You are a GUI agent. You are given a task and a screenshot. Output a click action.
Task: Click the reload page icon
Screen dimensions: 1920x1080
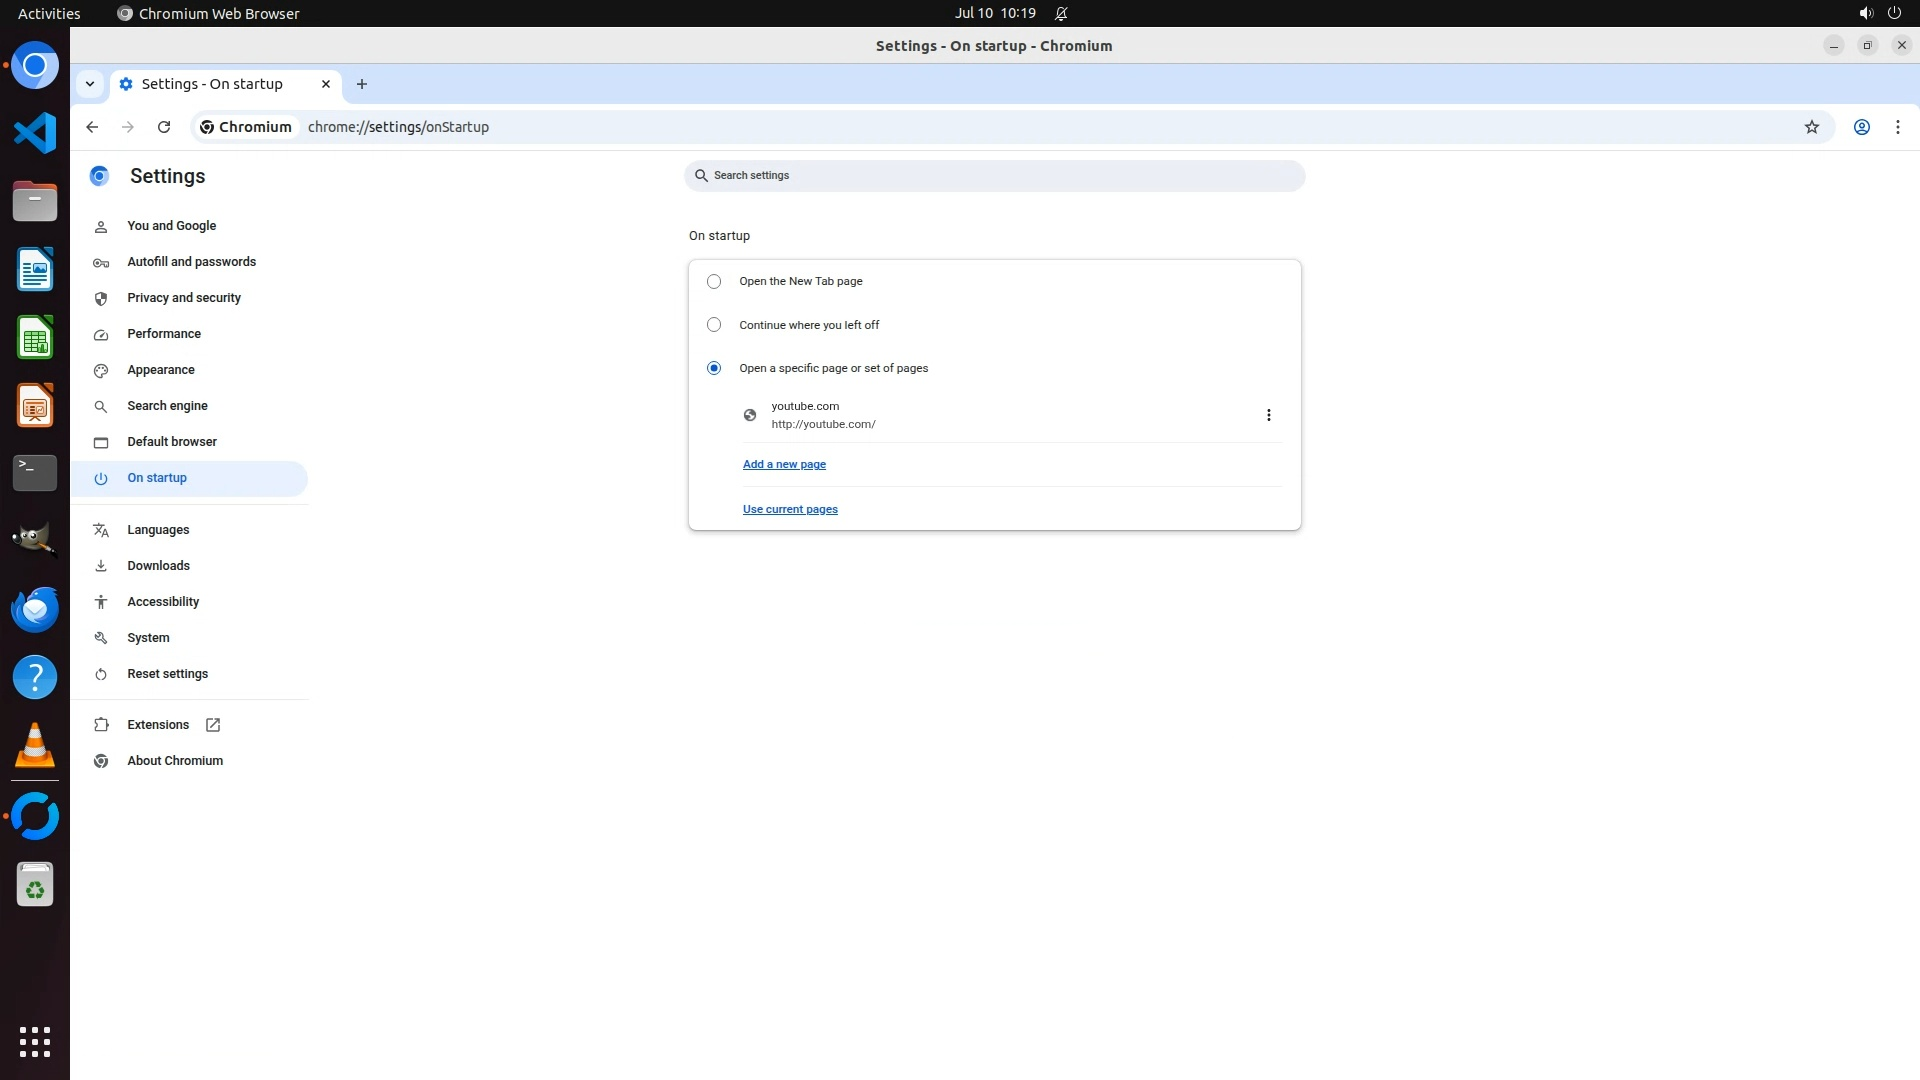click(164, 127)
